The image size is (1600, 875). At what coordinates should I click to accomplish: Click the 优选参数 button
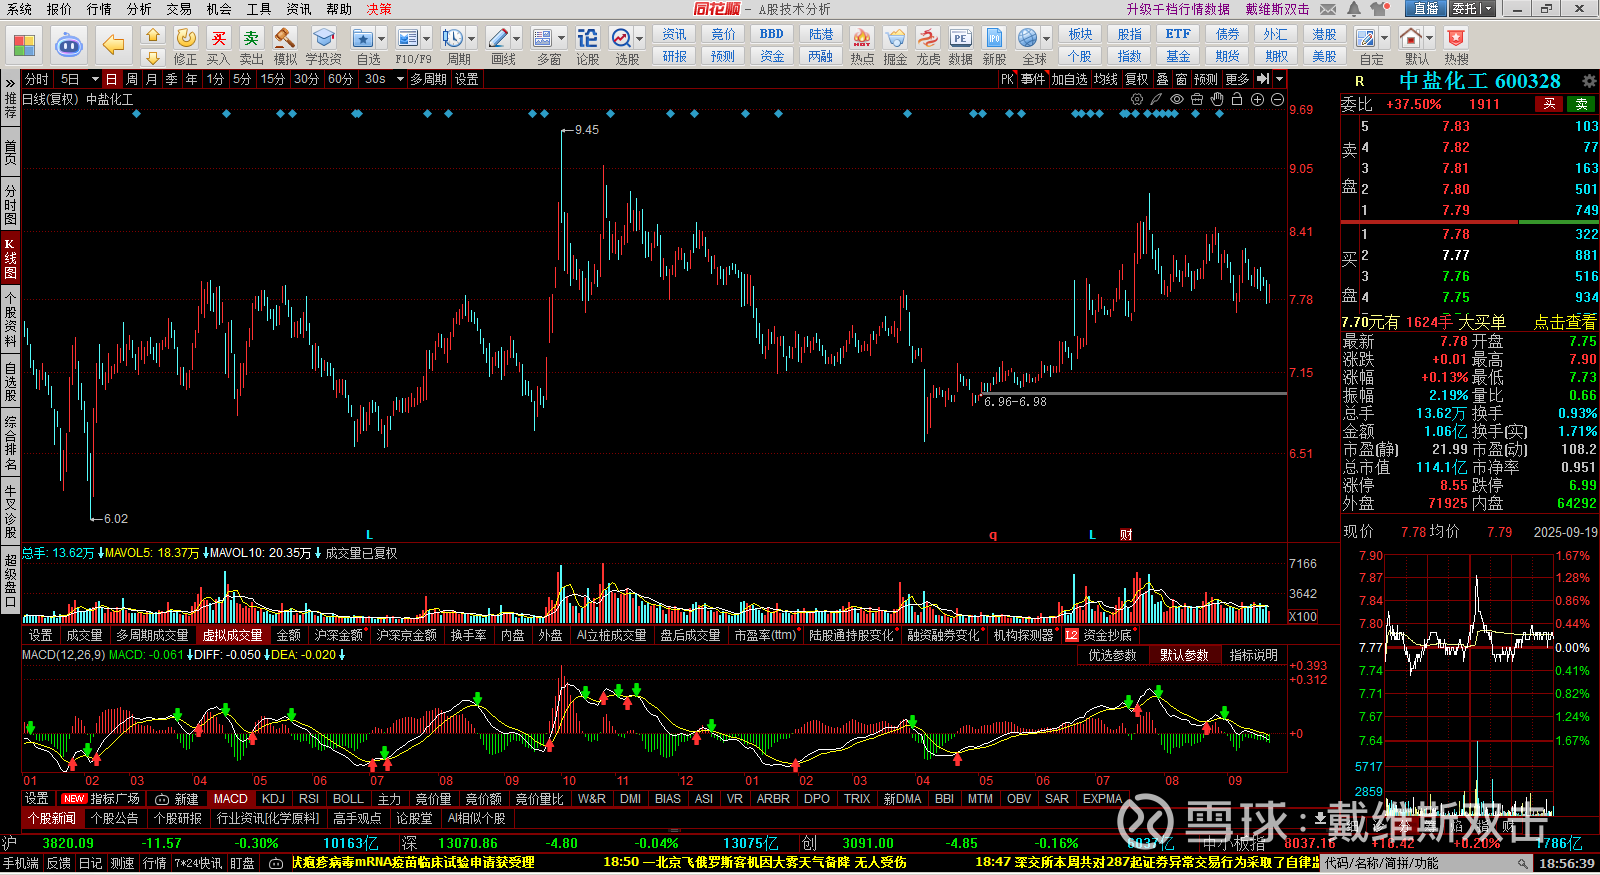coord(1113,655)
